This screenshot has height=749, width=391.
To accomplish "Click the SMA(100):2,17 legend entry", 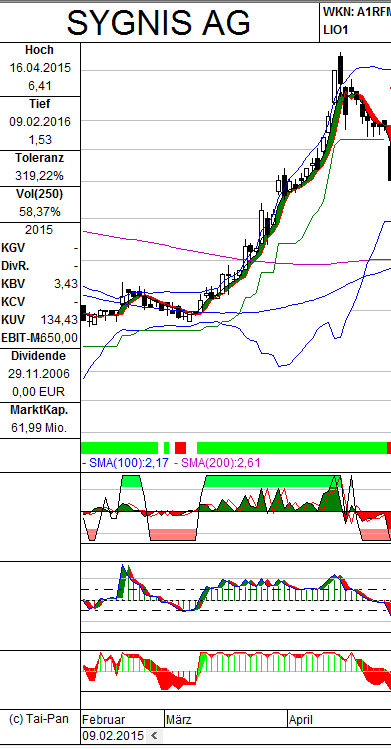I will (x=125, y=462).
